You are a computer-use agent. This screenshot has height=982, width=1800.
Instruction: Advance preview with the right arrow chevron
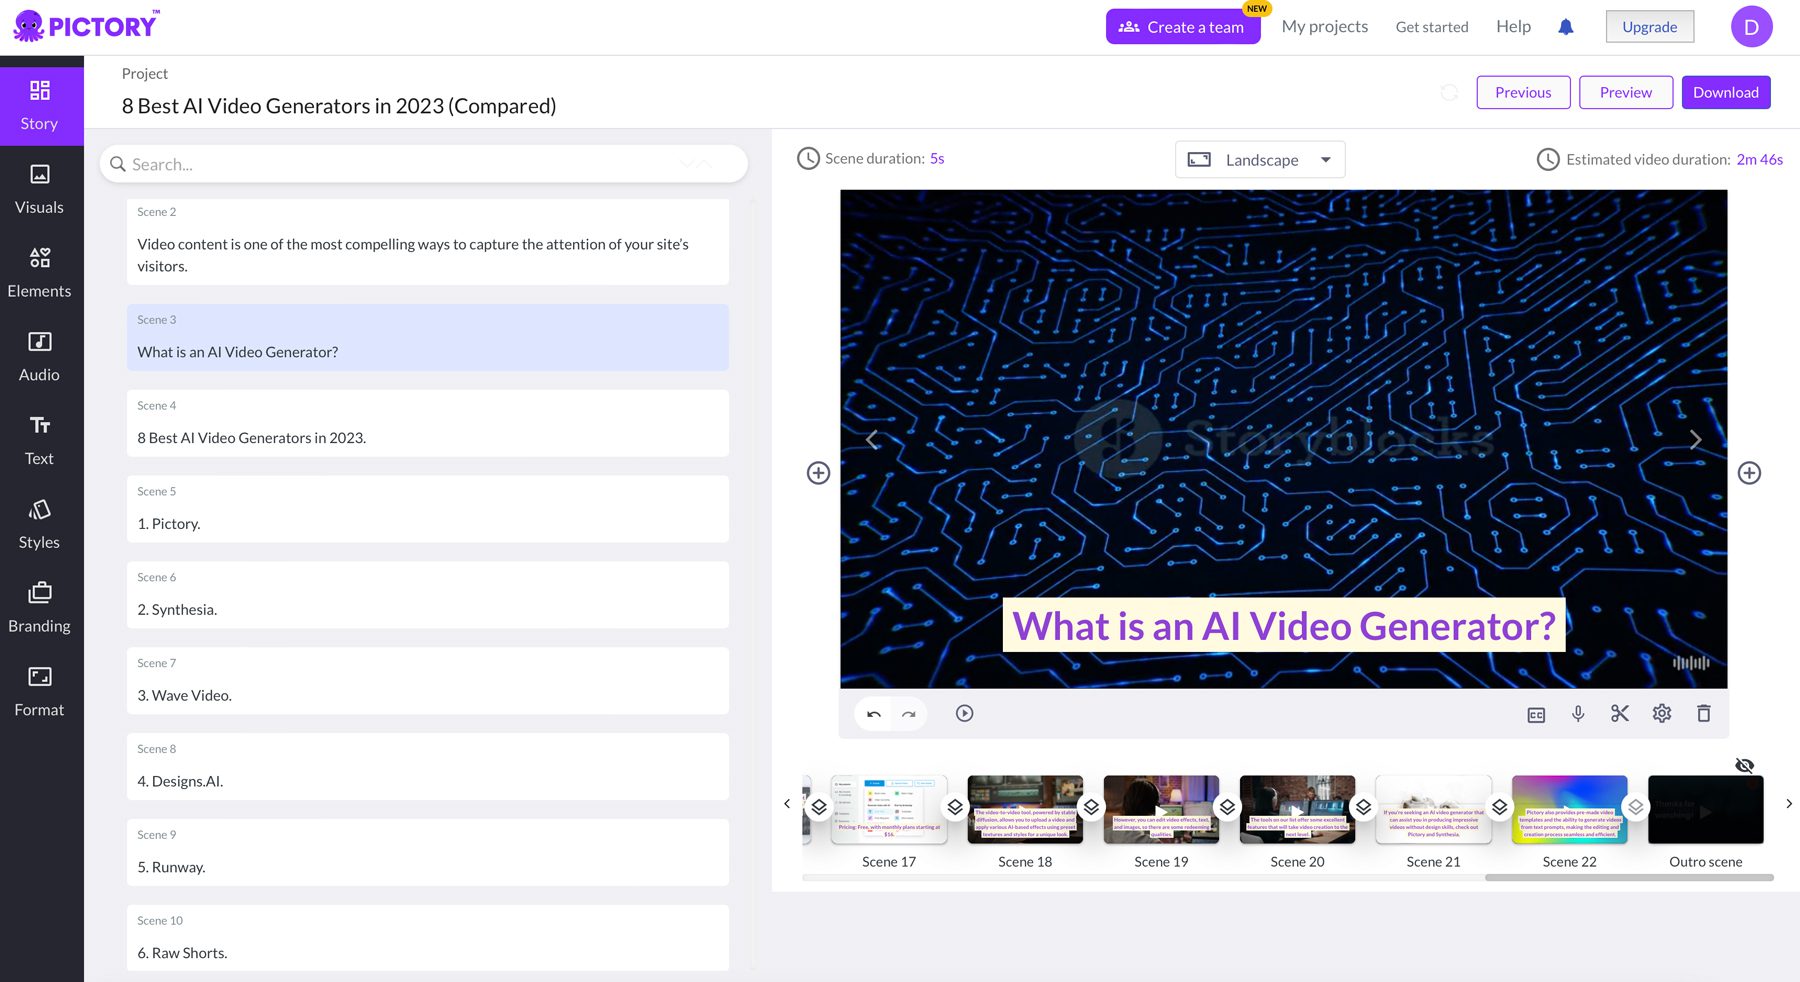coord(1696,439)
